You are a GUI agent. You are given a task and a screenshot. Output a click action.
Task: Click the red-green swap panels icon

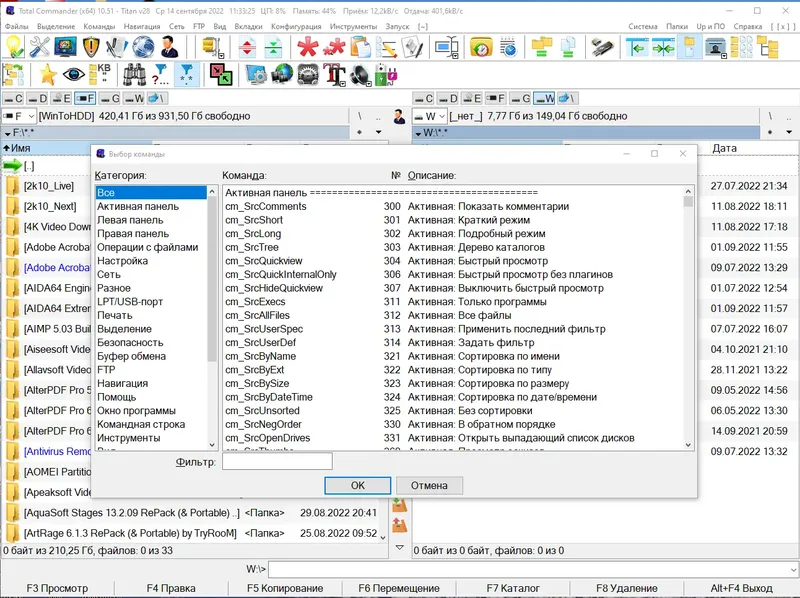tap(221, 75)
